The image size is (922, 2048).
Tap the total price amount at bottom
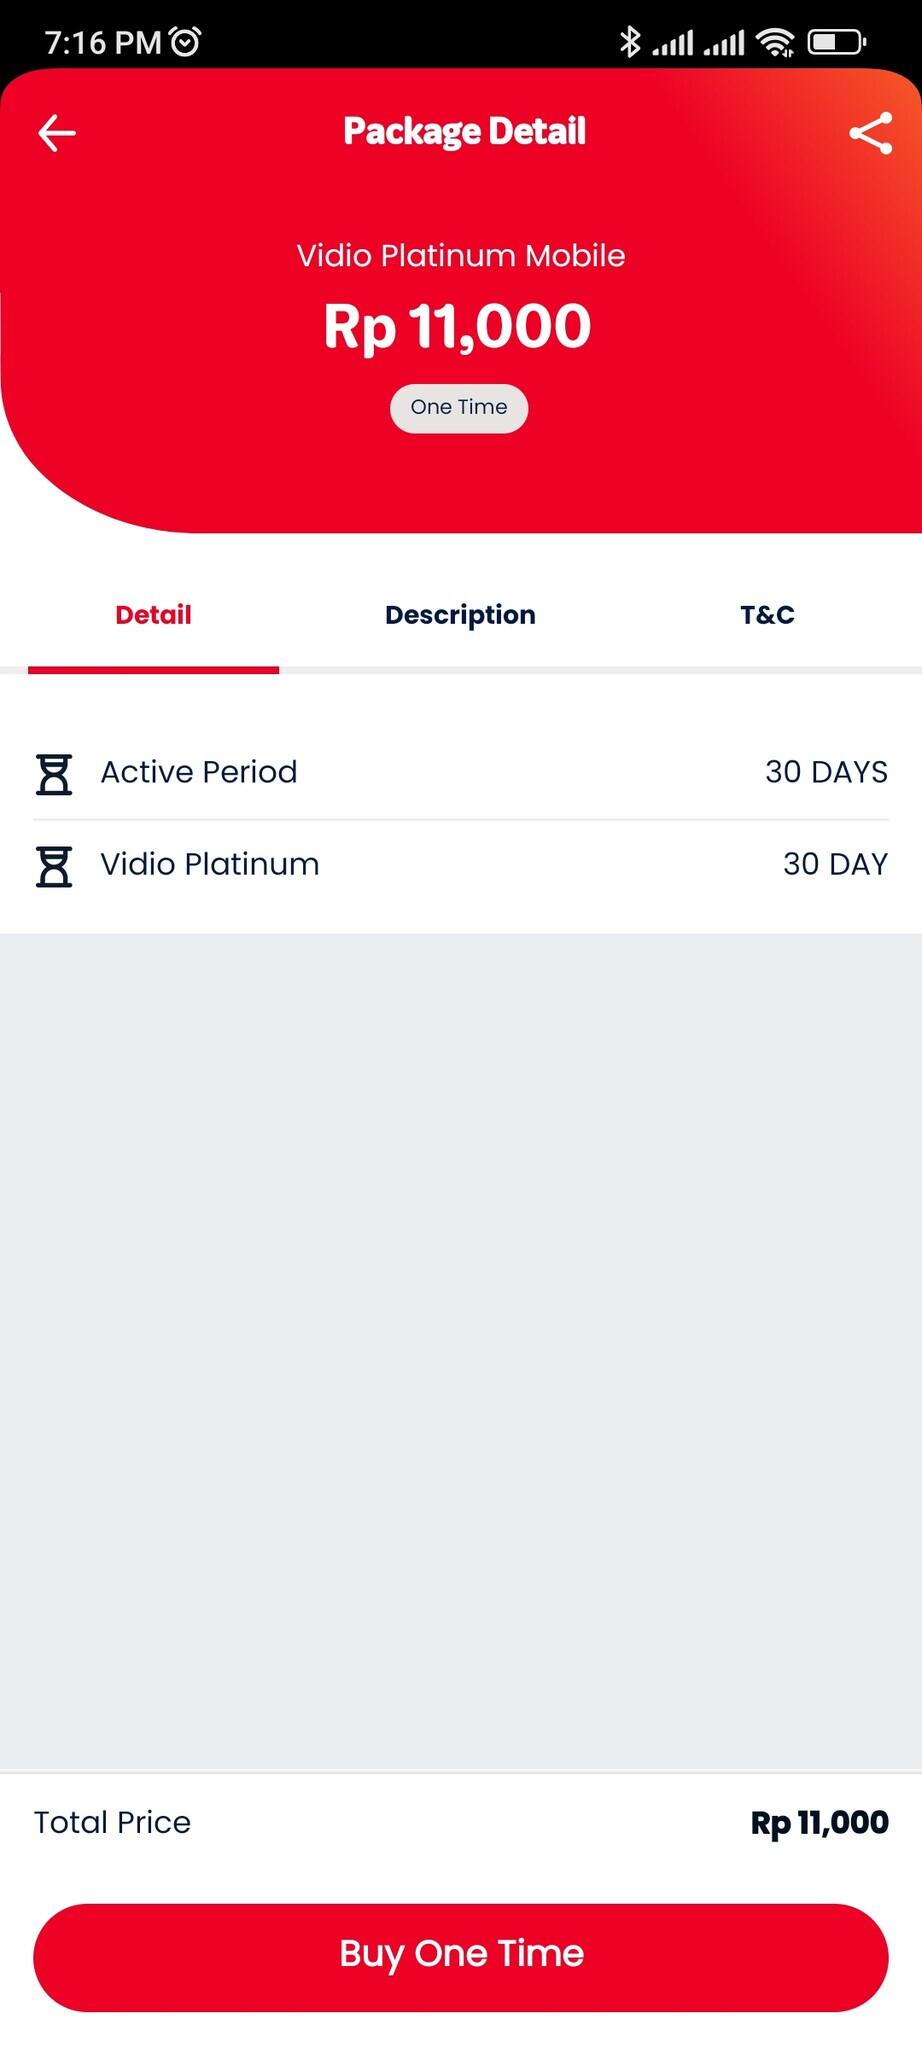click(819, 1823)
